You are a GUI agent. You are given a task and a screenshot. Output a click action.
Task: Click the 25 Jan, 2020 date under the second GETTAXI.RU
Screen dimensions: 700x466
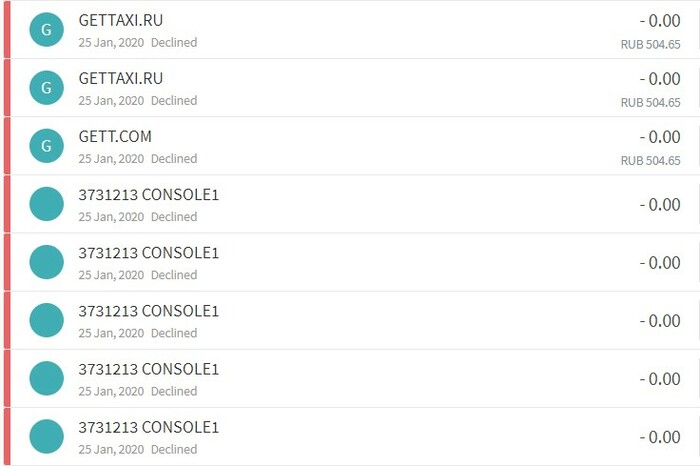[x=111, y=101]
